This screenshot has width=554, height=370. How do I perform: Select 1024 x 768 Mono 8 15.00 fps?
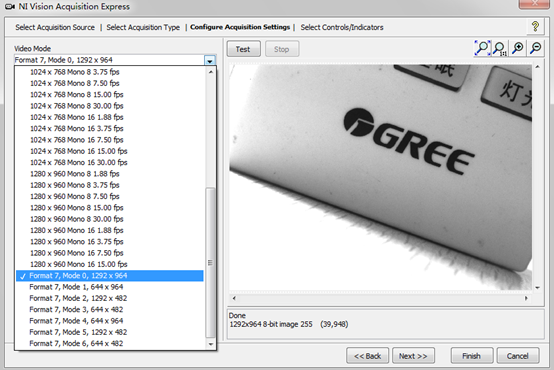110,95
